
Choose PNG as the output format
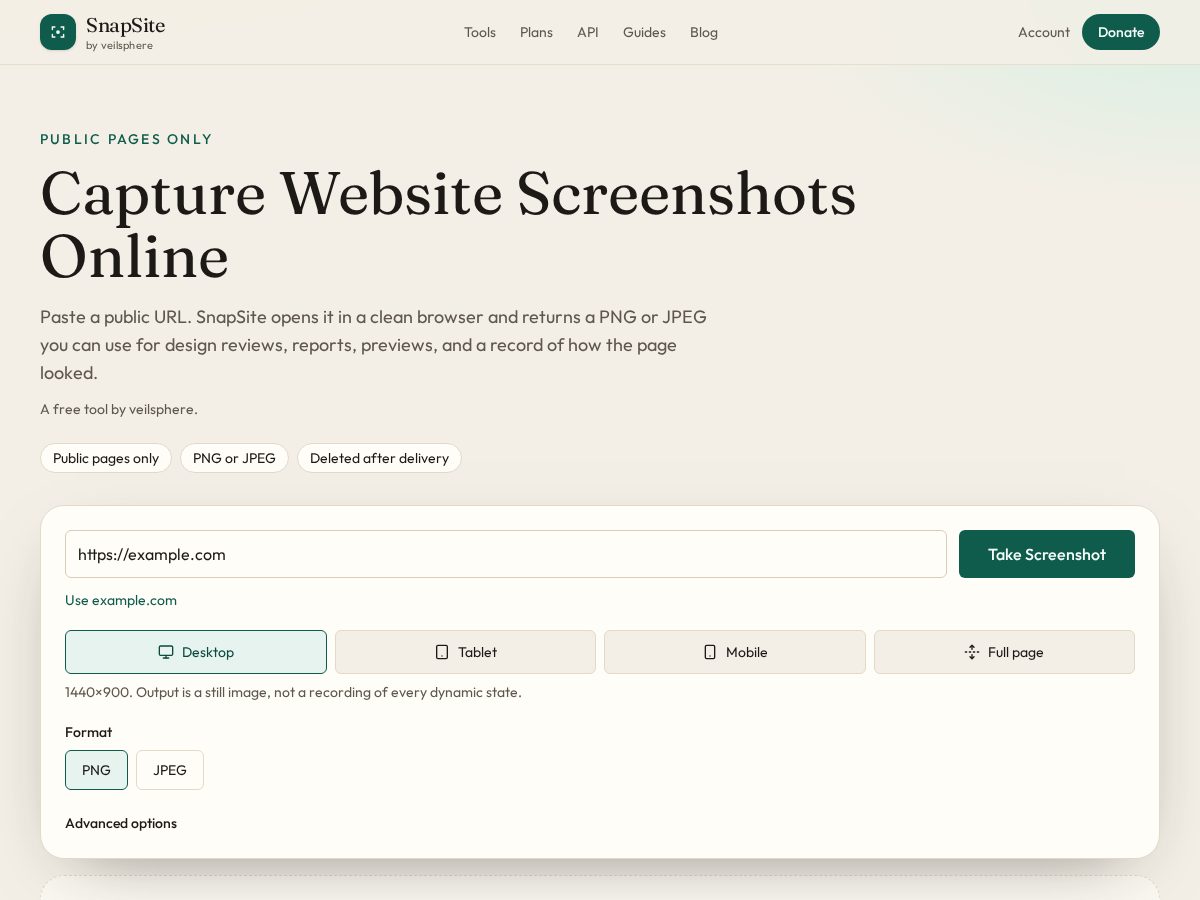96,770
